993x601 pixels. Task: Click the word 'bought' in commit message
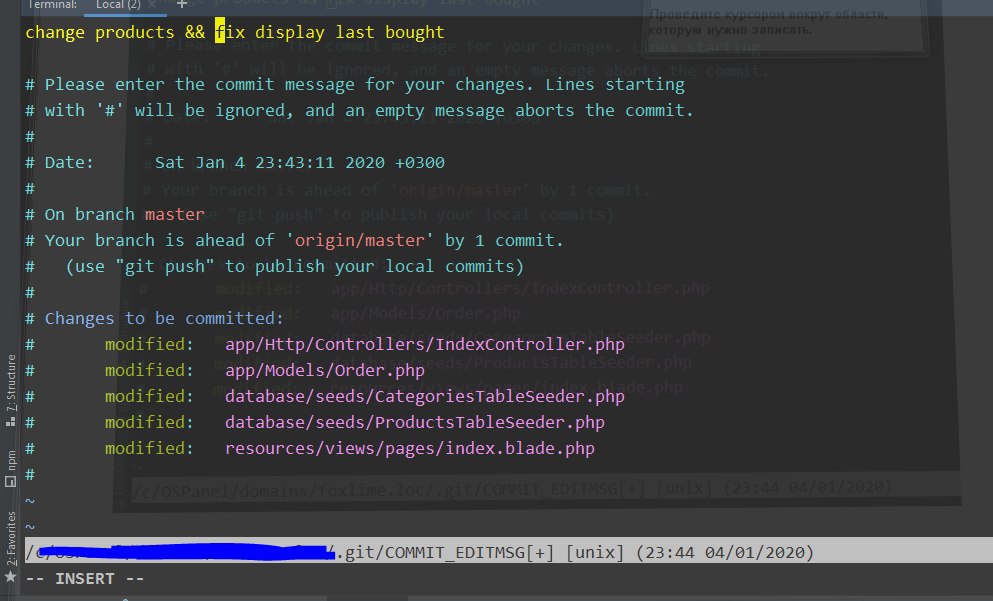click(x=415, y=32)
